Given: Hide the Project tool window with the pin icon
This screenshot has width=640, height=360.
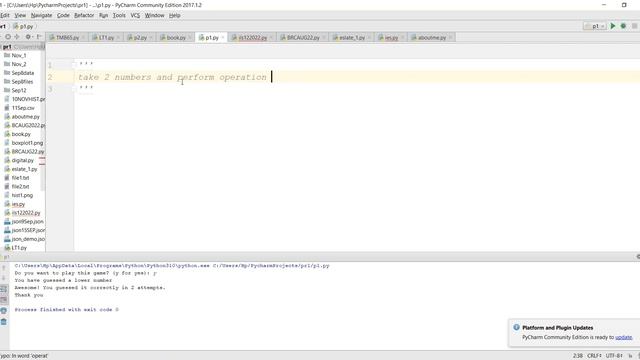Looking at the screenshot, I should click(x=39, y=37).
